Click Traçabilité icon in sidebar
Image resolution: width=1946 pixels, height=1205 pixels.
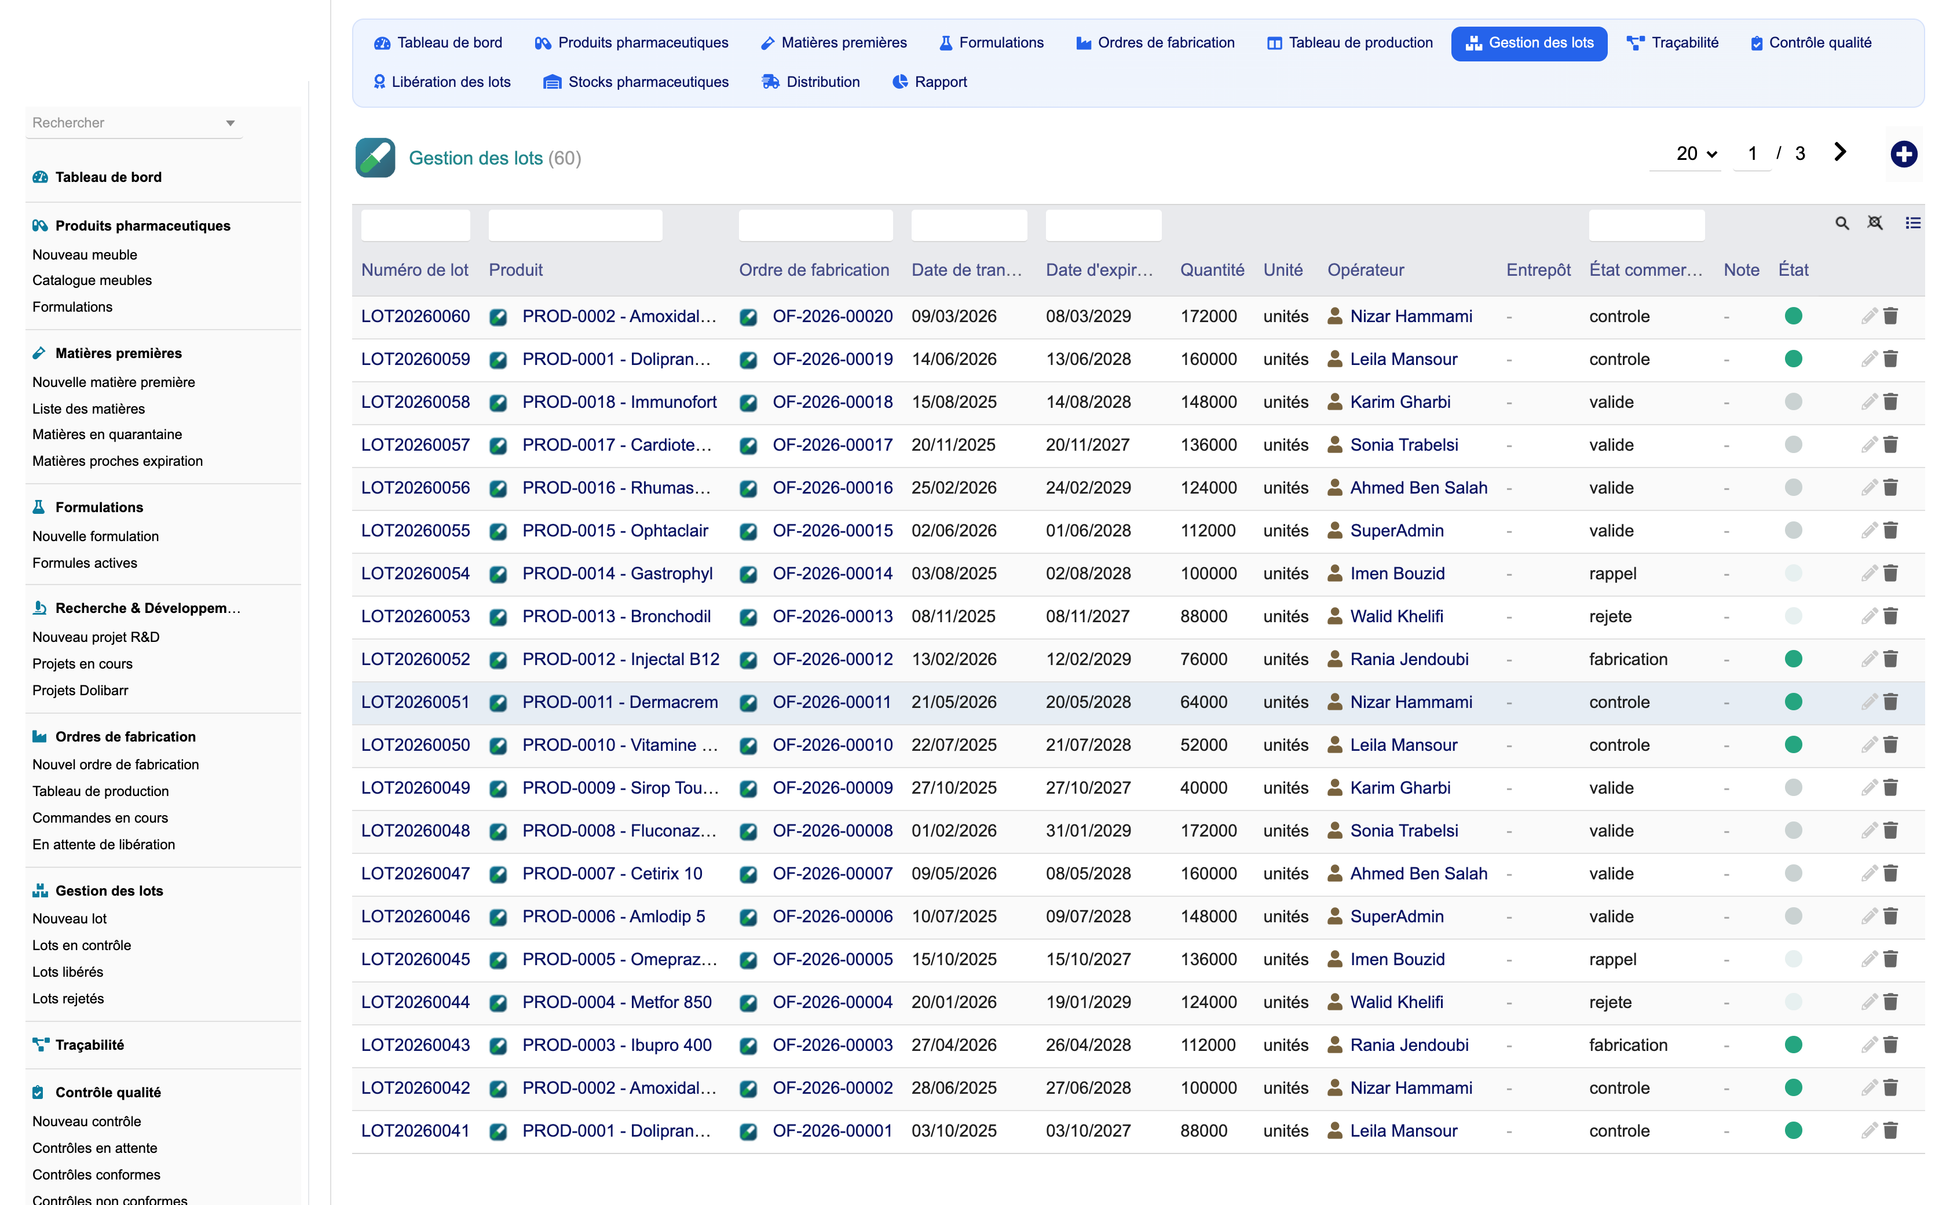point(40,1045)
